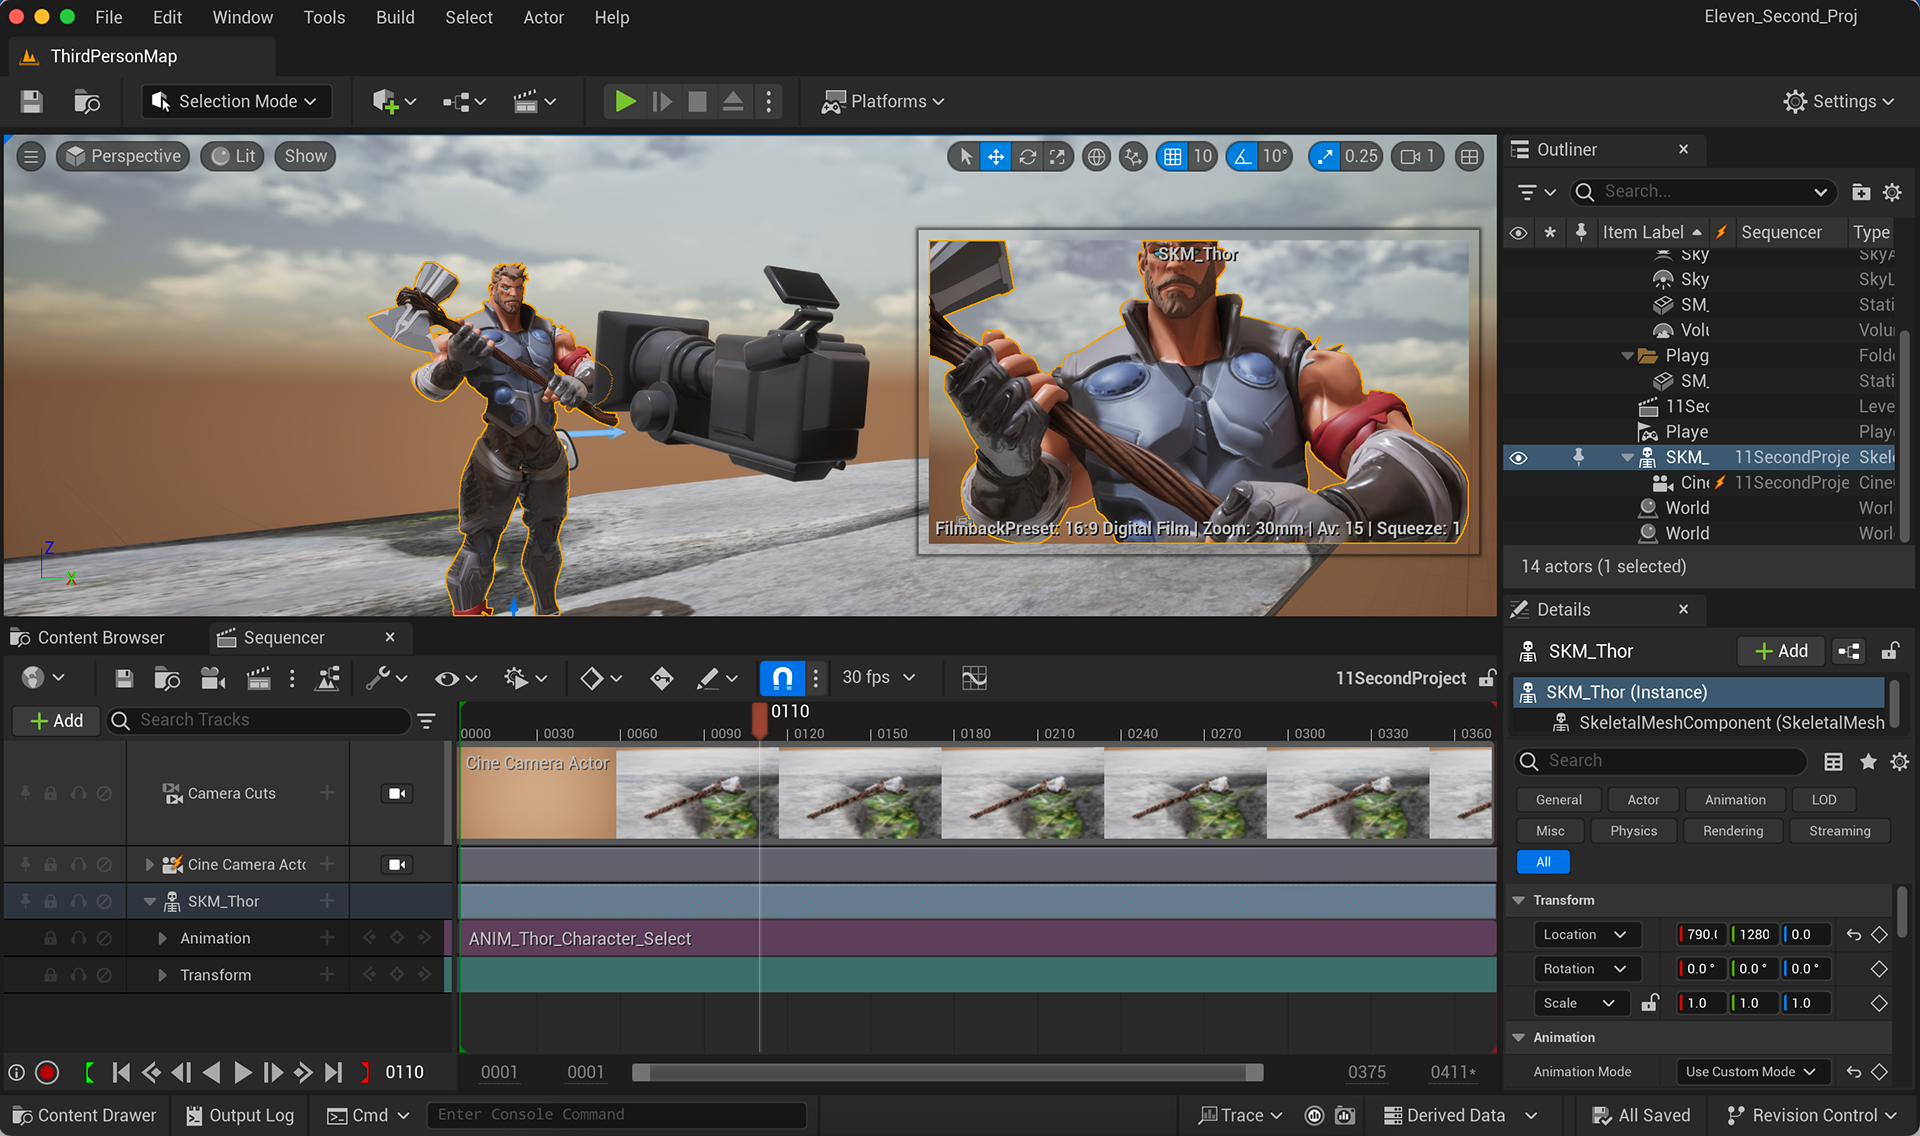This screenshot has height=1136, width=1920.
Task: Switch to the Content Browser tab
Action: tap(88, 637)
